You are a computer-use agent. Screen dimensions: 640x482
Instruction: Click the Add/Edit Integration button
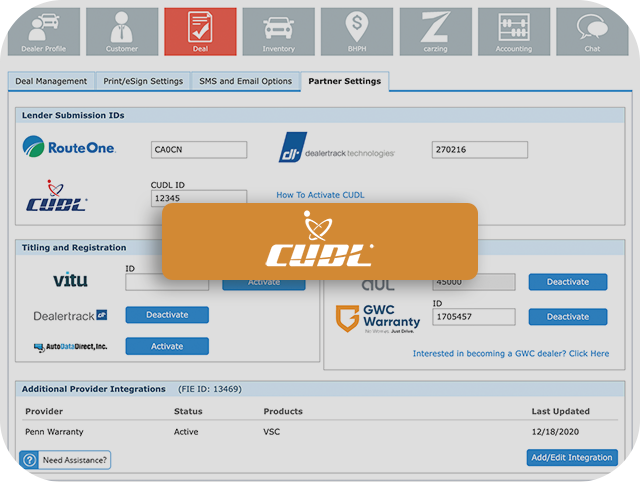point(571,458)
